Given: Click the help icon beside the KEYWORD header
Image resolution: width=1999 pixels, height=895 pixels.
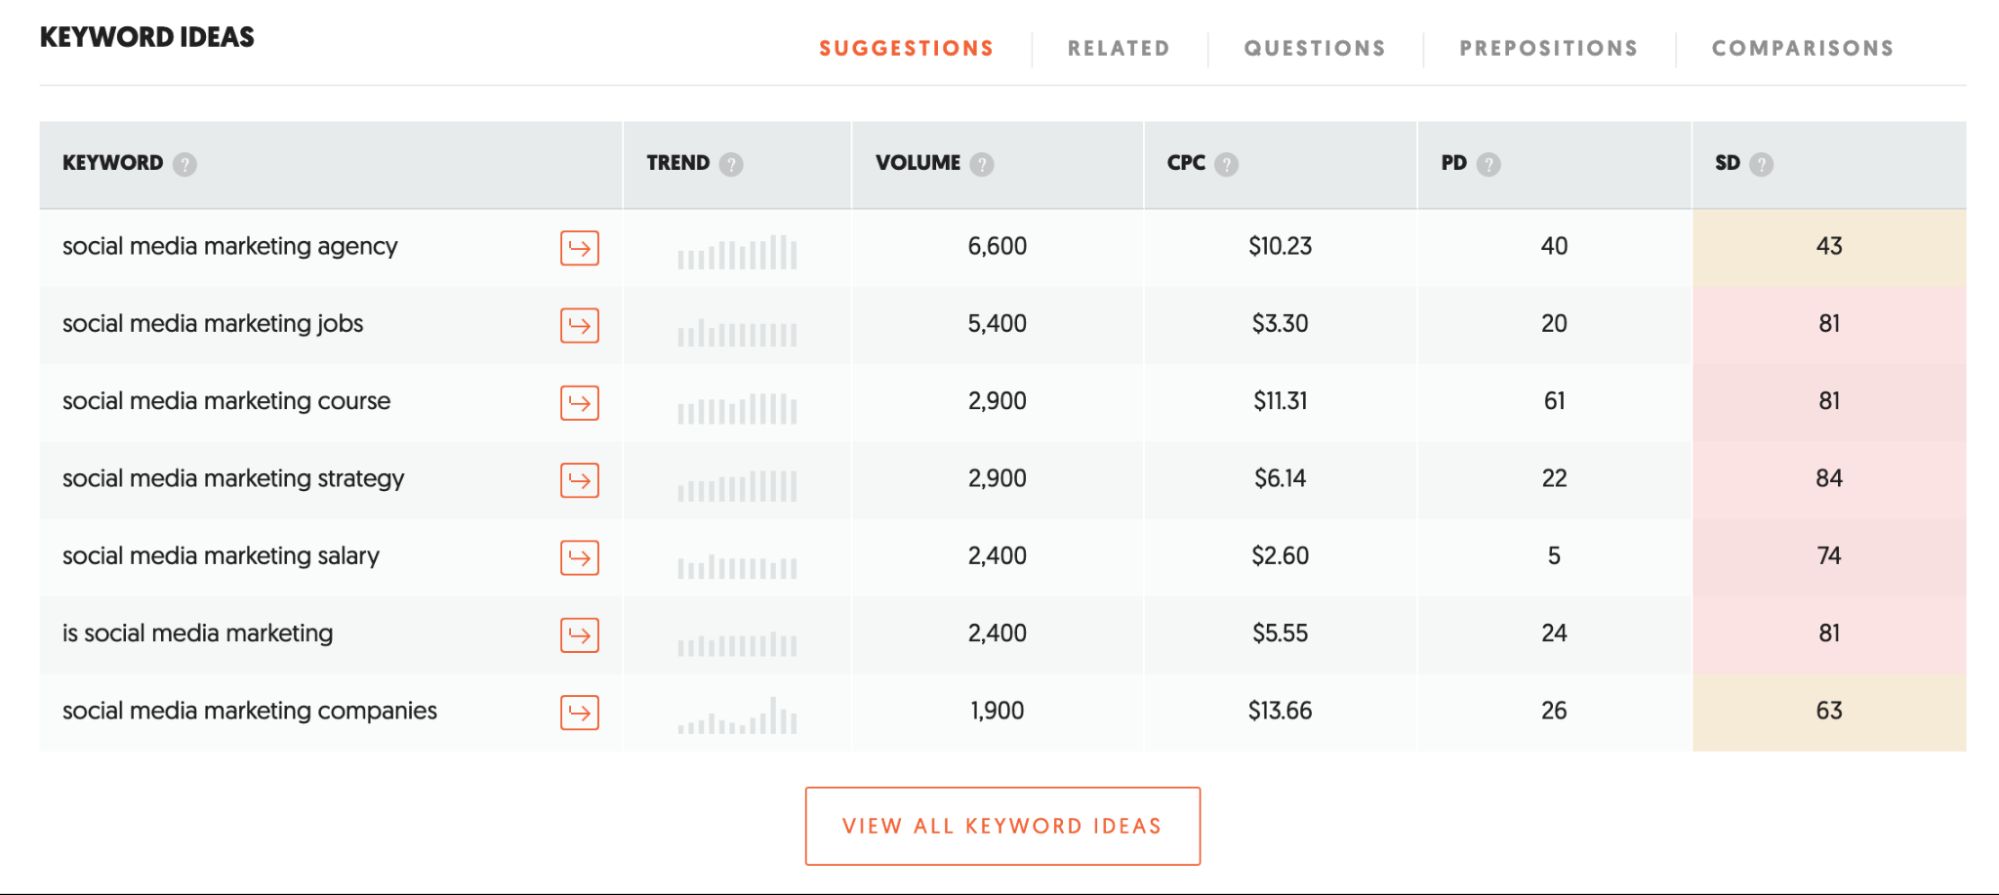Looking at the screenshot, I should (x=186, y=162).
